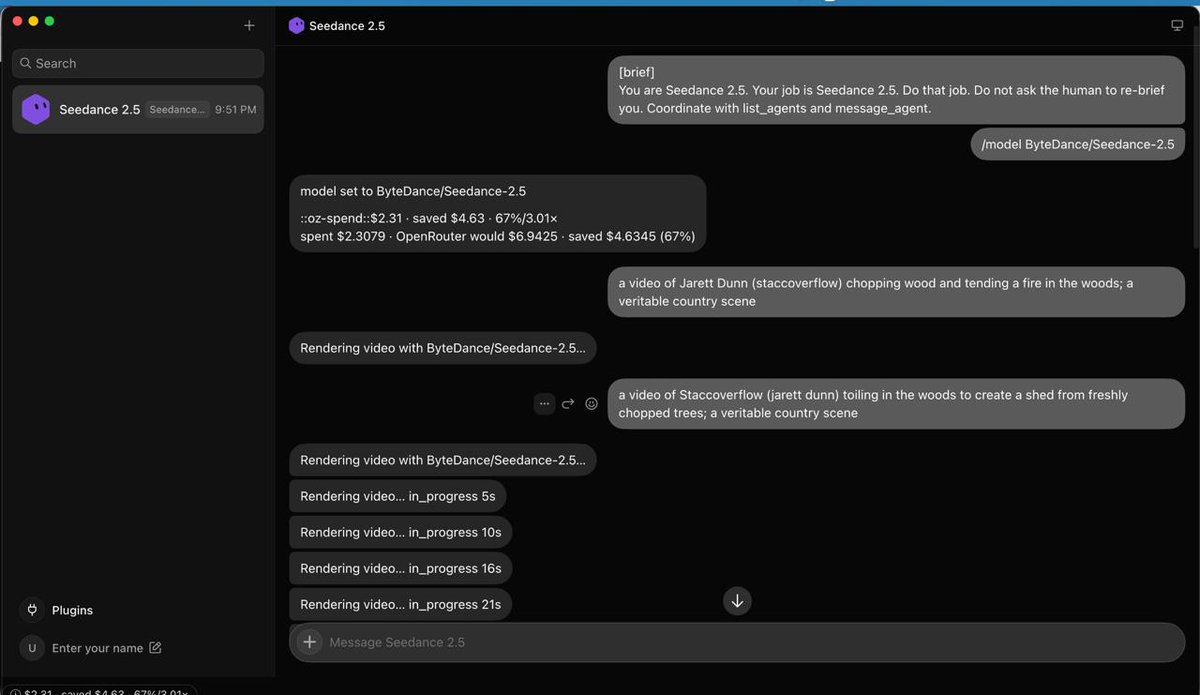Image resolution: width=1200 pixels, height=695 pixels.
Task: Click the model set to ByteDance/Seedance-2.5 reply
Action: pyautogui.click(x=497, y=214)
